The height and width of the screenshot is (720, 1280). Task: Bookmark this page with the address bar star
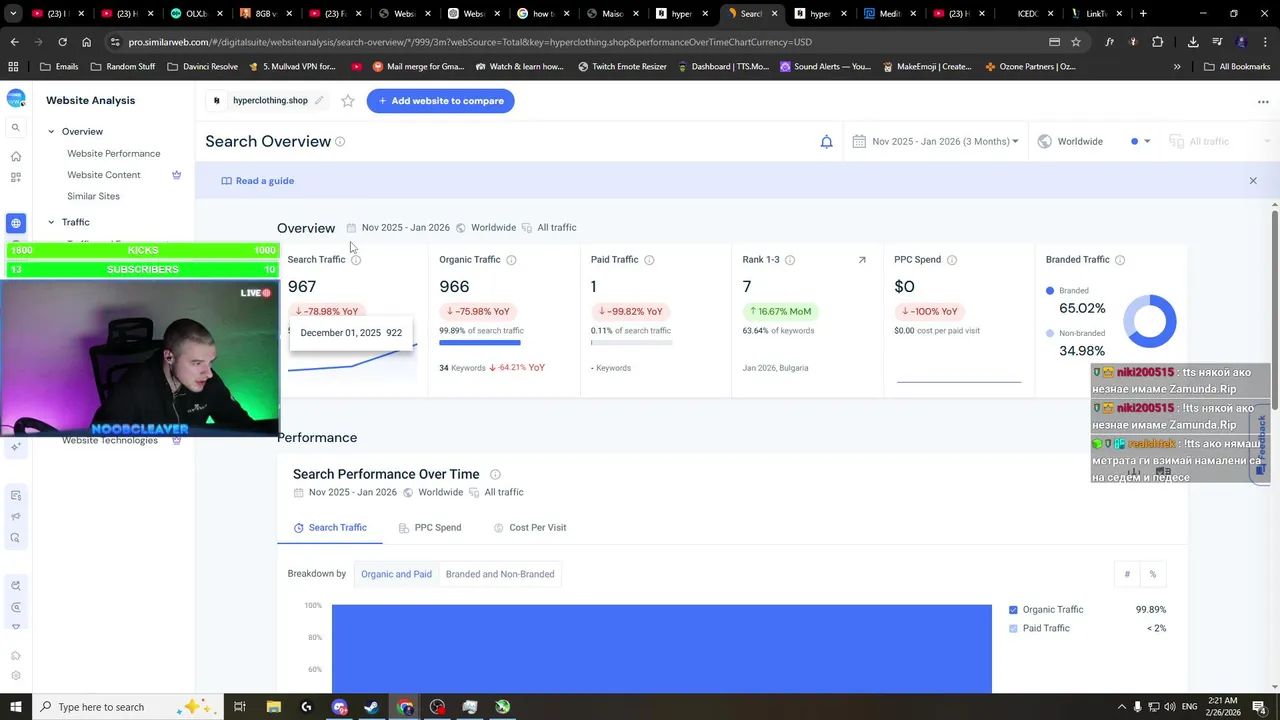point(1076,42)
